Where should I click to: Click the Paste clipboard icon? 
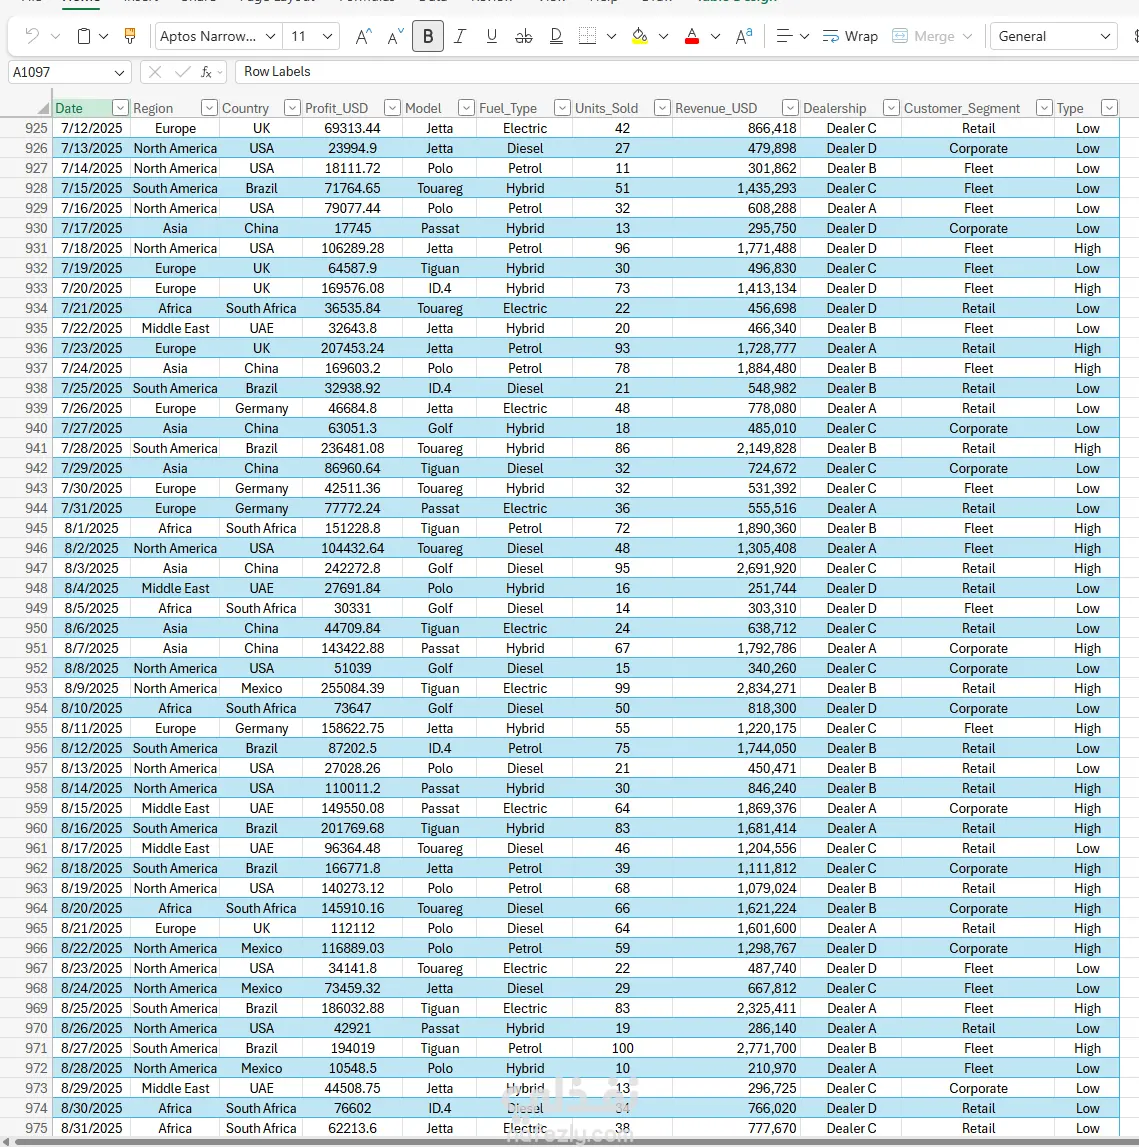(x=84, y=36)
